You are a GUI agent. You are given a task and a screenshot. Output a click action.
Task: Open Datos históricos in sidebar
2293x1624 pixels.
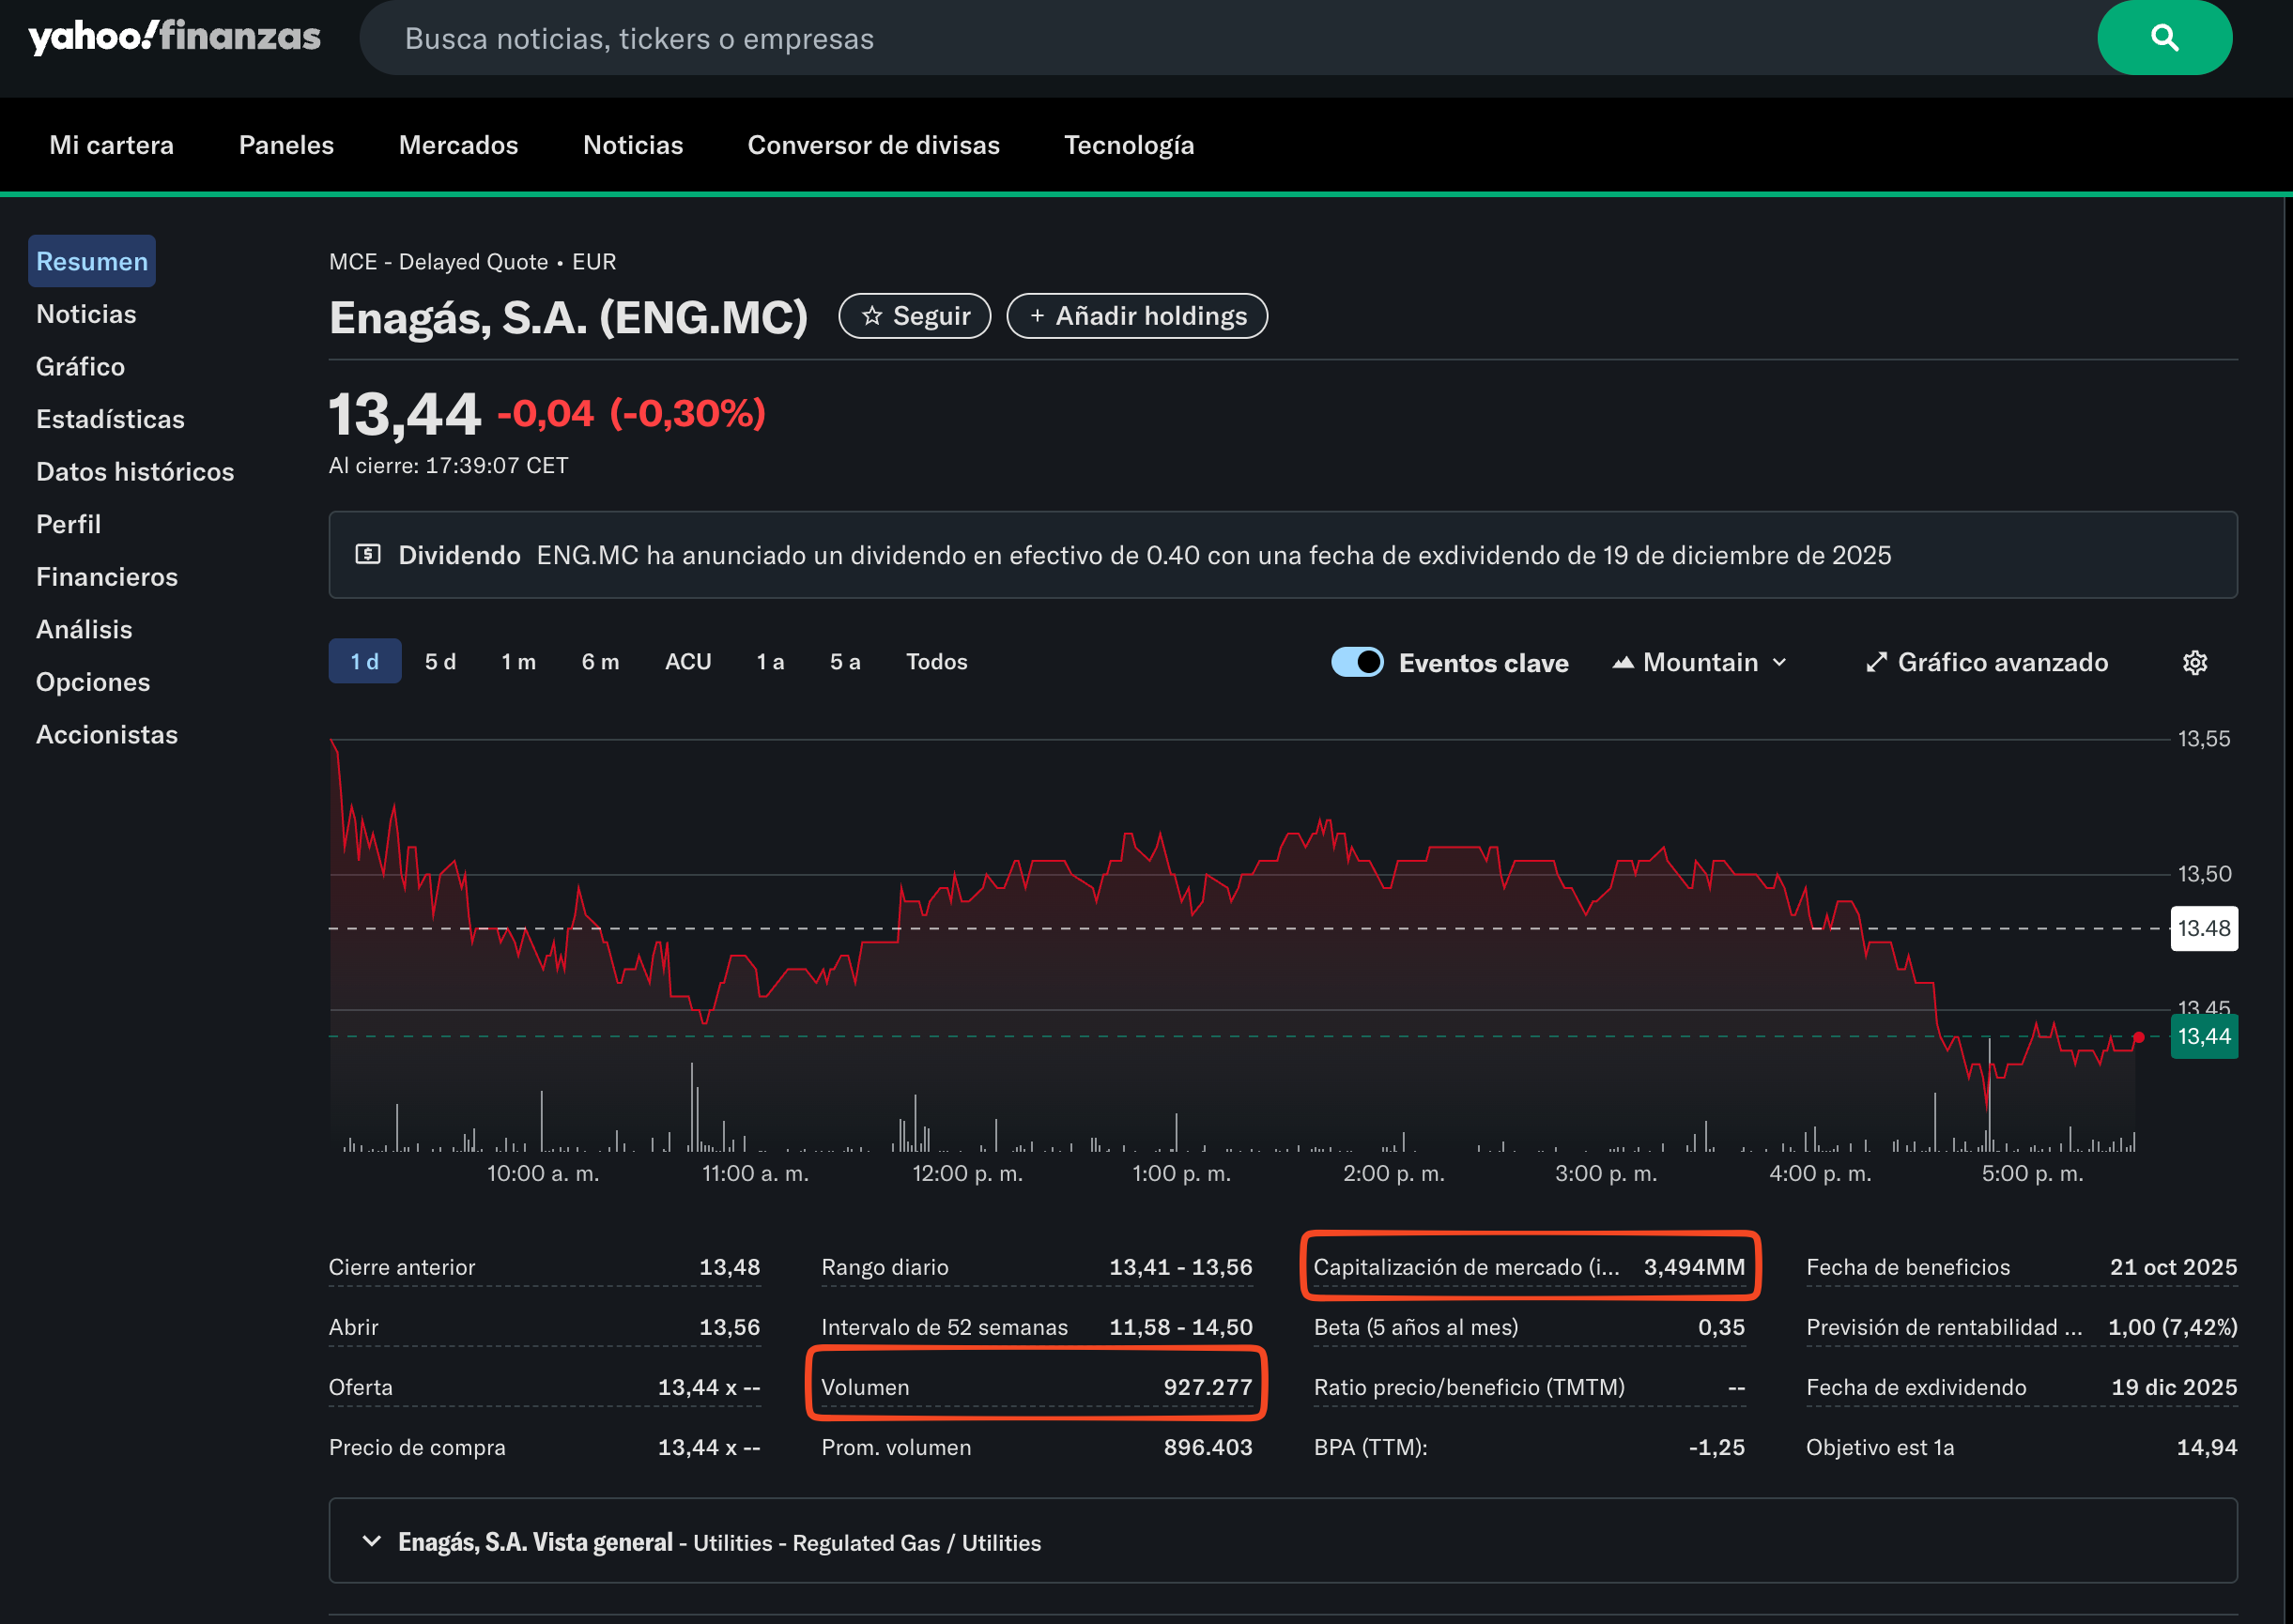(135, 472)
